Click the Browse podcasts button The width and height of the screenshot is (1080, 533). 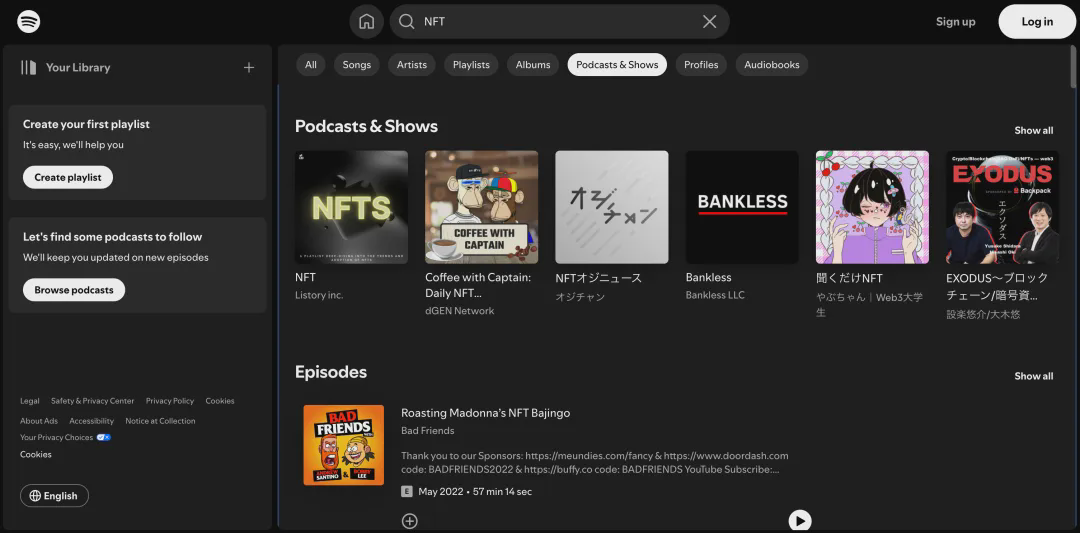click(x=74, y=290)
